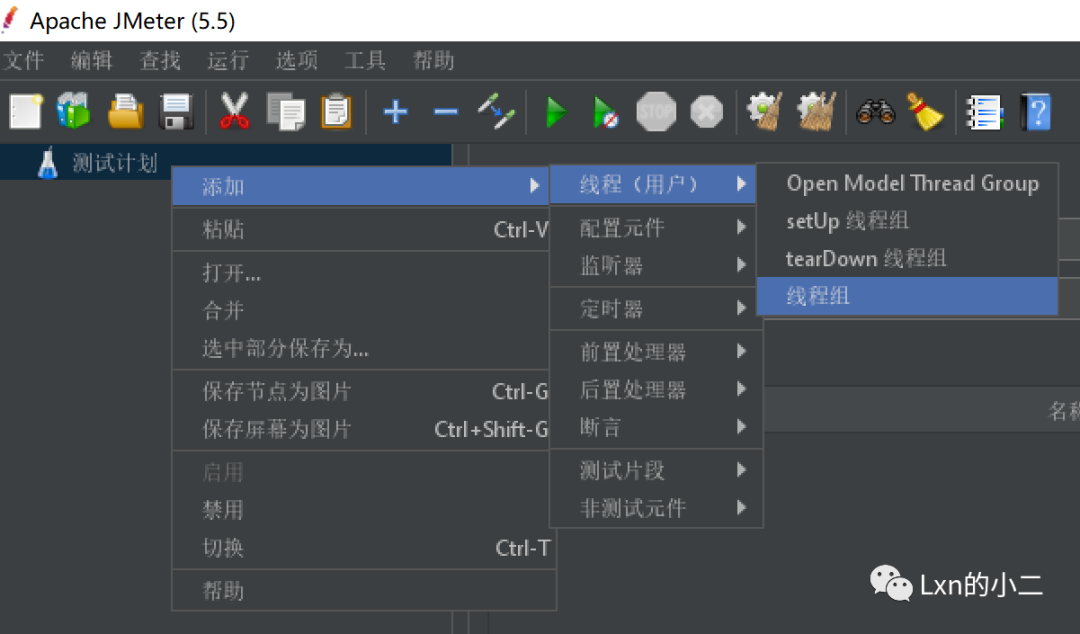This screenshot has height=634, width=1080.
Task: Expand the 前置处理器 submenu
Action: tap(656, 352)
